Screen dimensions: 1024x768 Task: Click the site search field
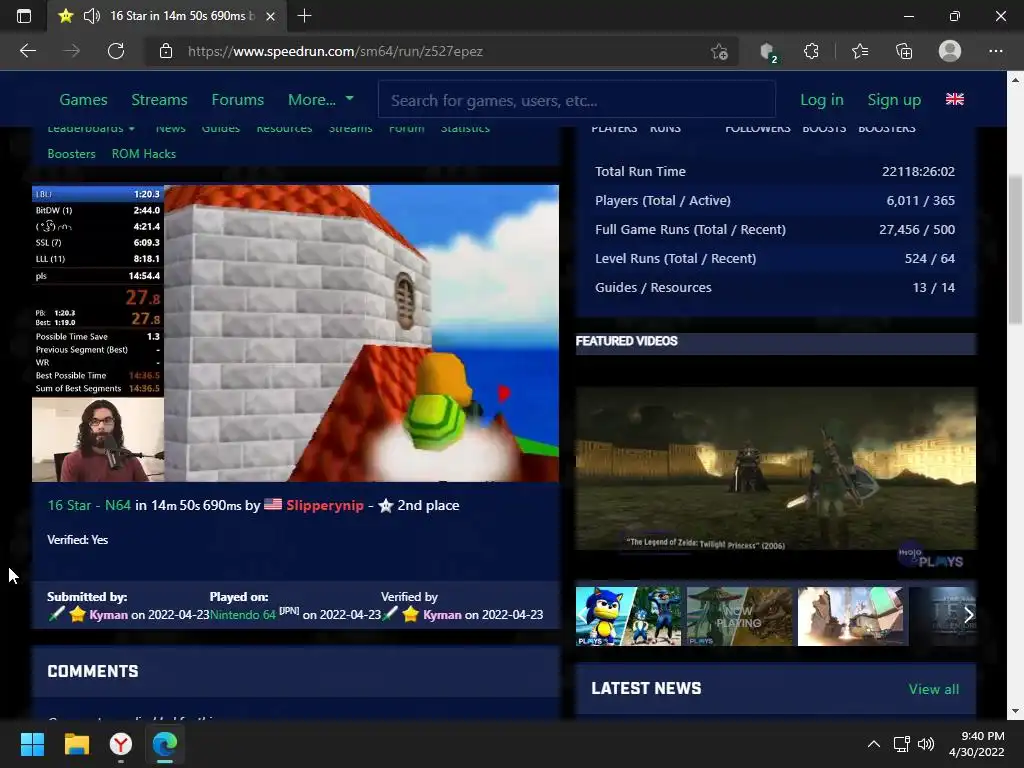[577, 100]
